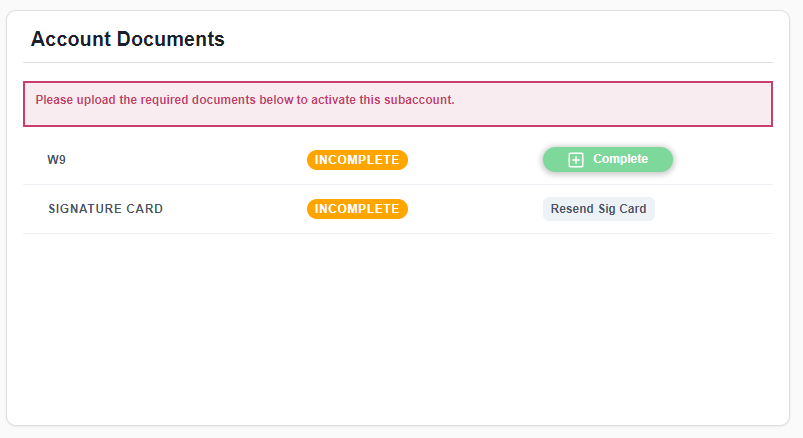This screenshot has height=438, width=803.
Task: Select the W9 document row
Action: (200, 160)
